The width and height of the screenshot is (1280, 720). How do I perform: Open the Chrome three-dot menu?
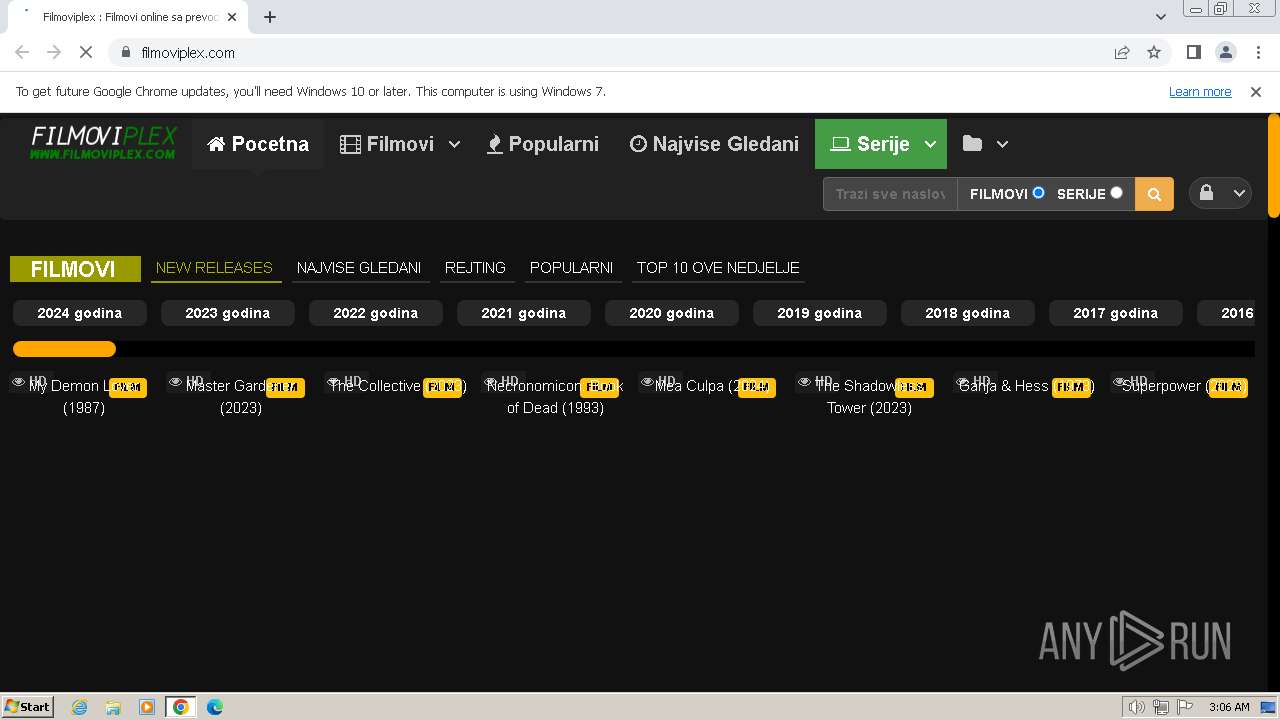[1257, 52]
